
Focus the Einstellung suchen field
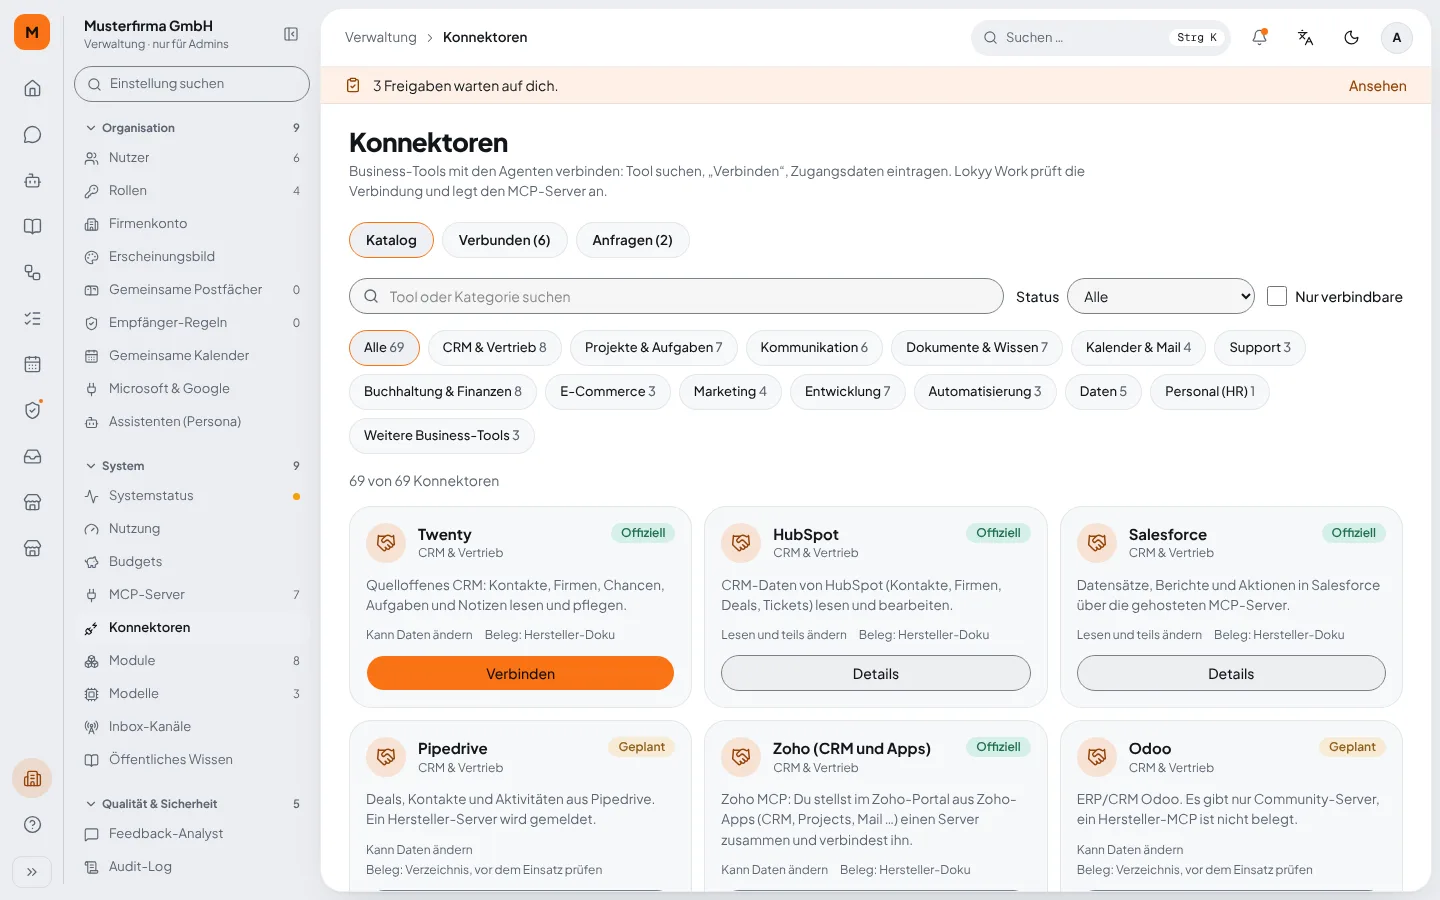point(192,84)
